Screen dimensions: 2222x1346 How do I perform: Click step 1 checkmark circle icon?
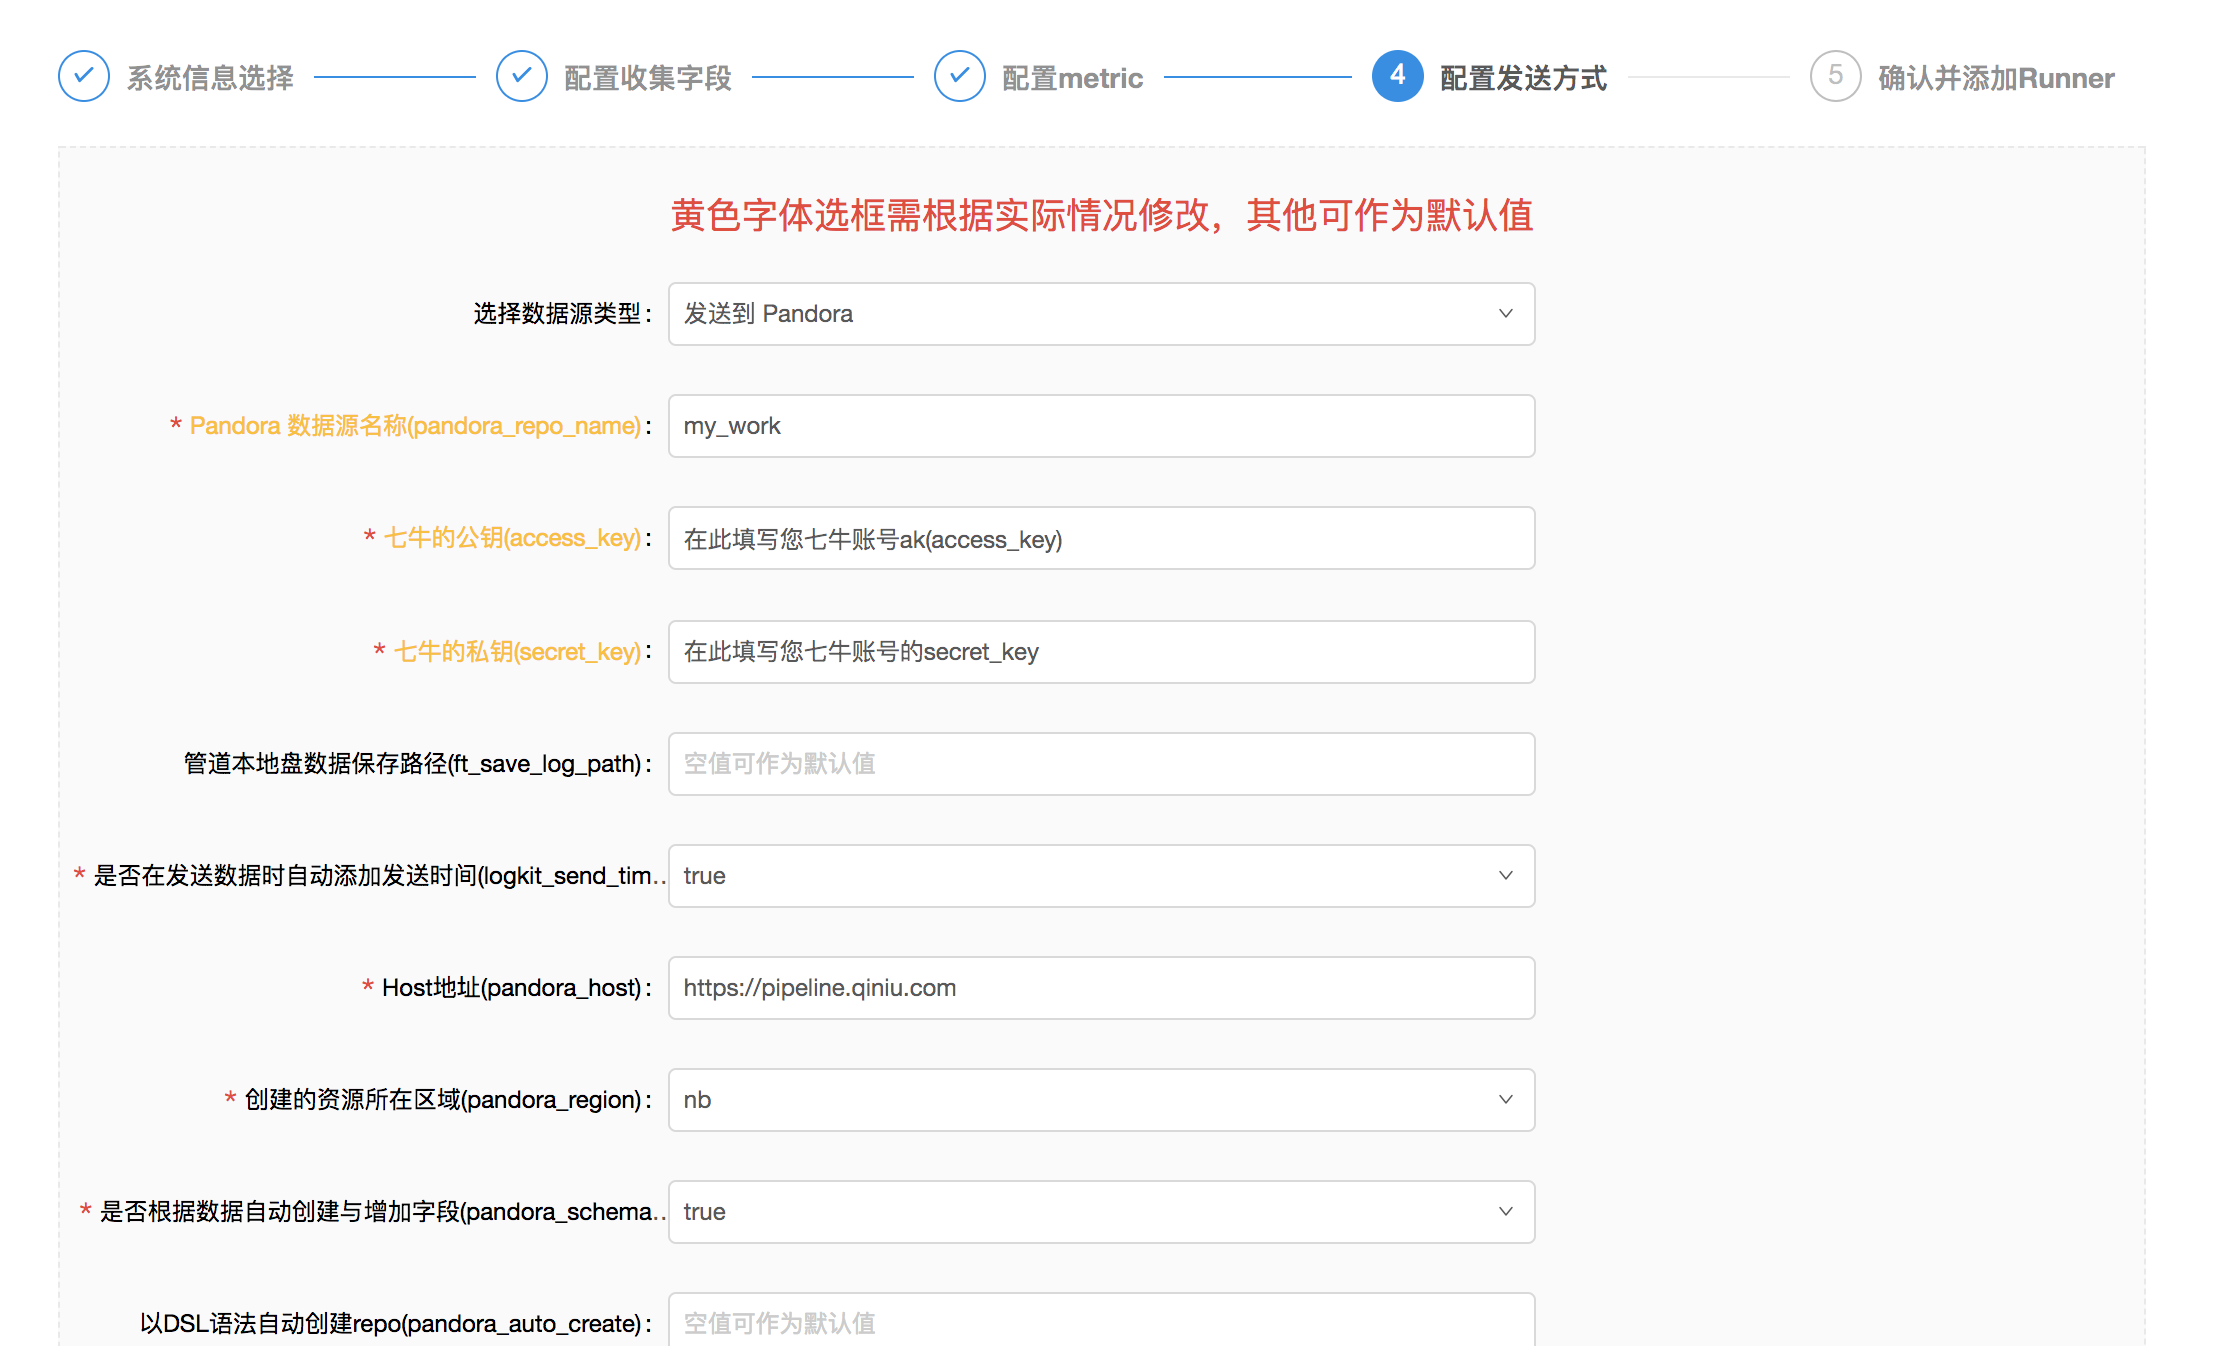pyautogui.click(x=84, y=76)
